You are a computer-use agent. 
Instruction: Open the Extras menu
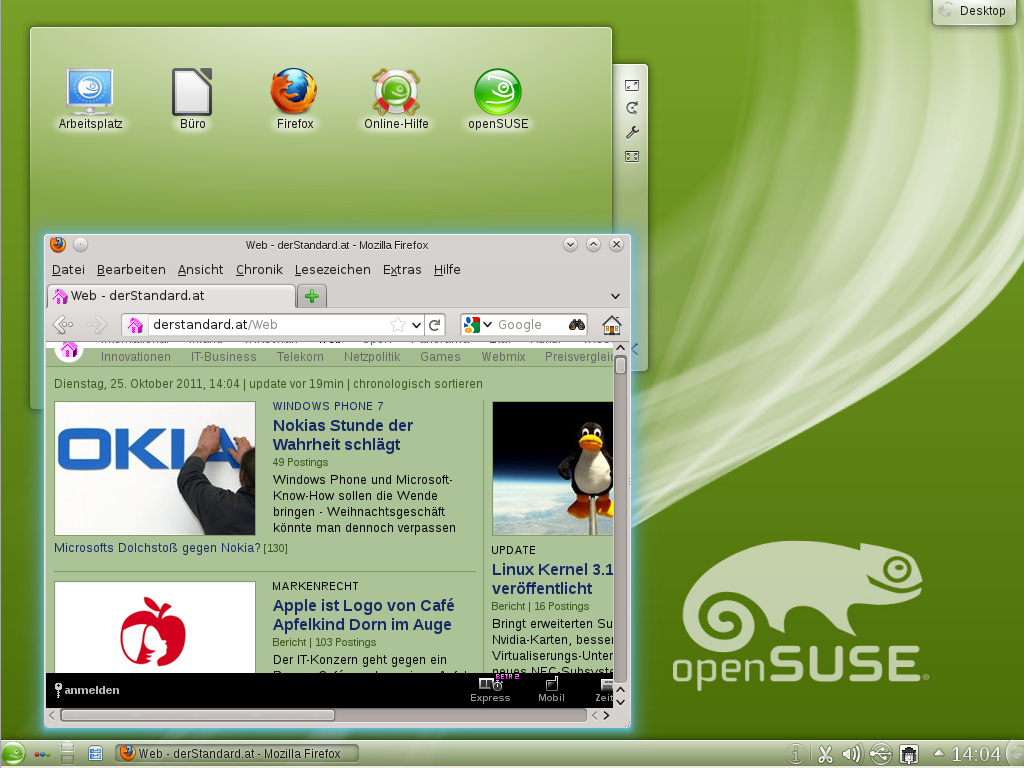pos(402,270)
